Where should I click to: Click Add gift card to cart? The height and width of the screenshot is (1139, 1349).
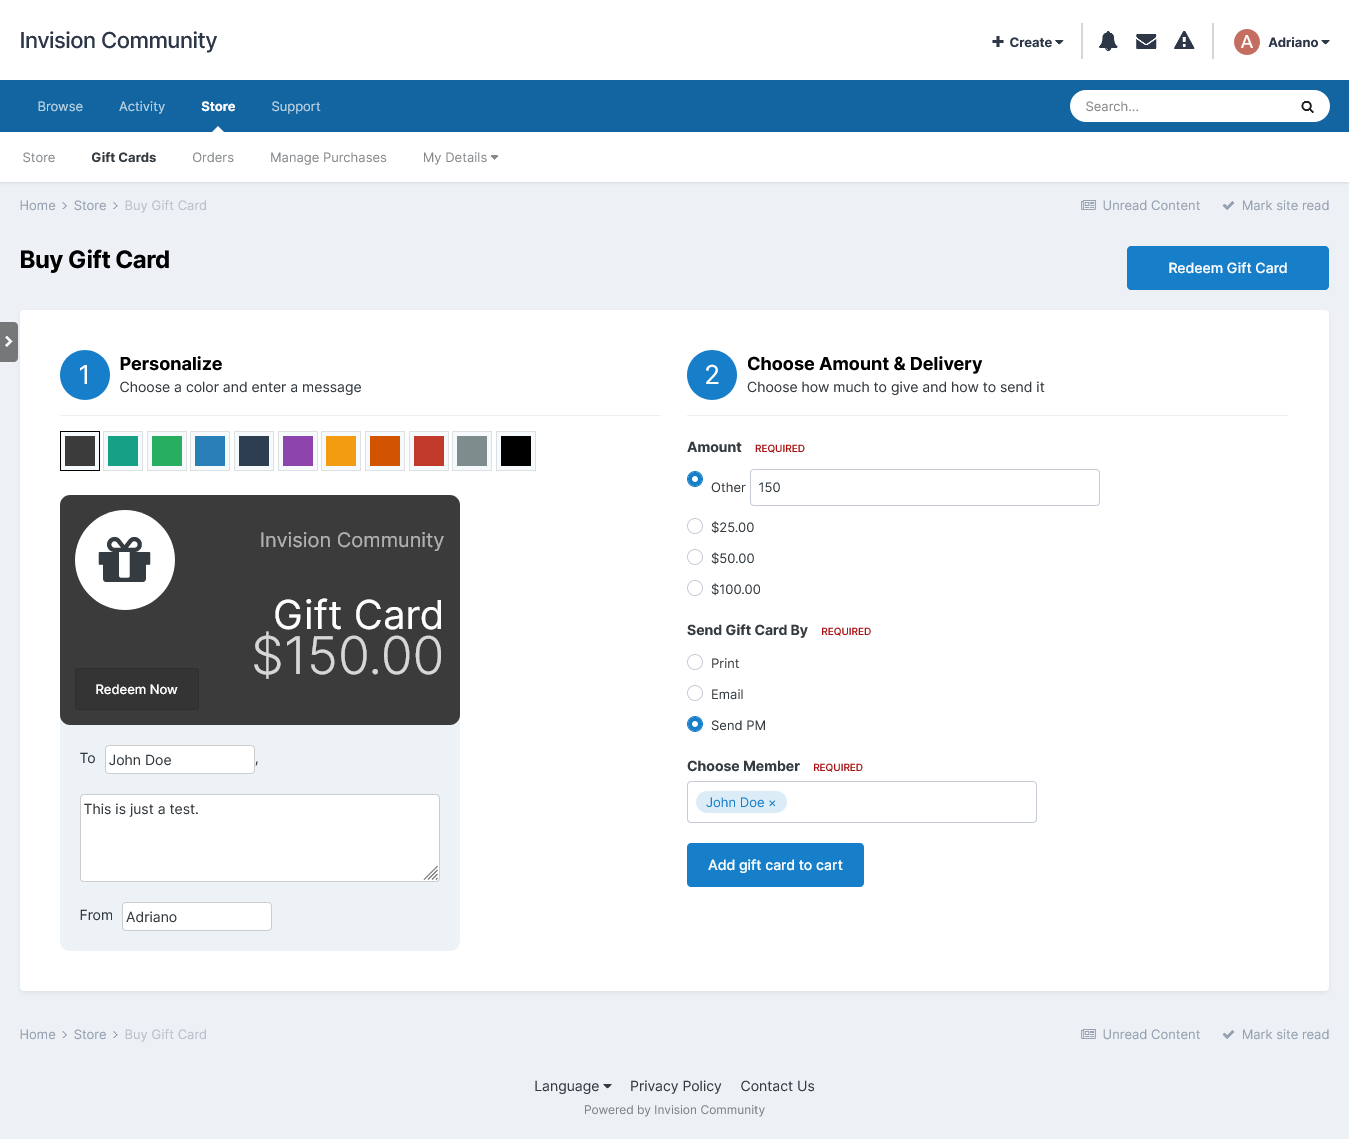(x=775, y=865)
